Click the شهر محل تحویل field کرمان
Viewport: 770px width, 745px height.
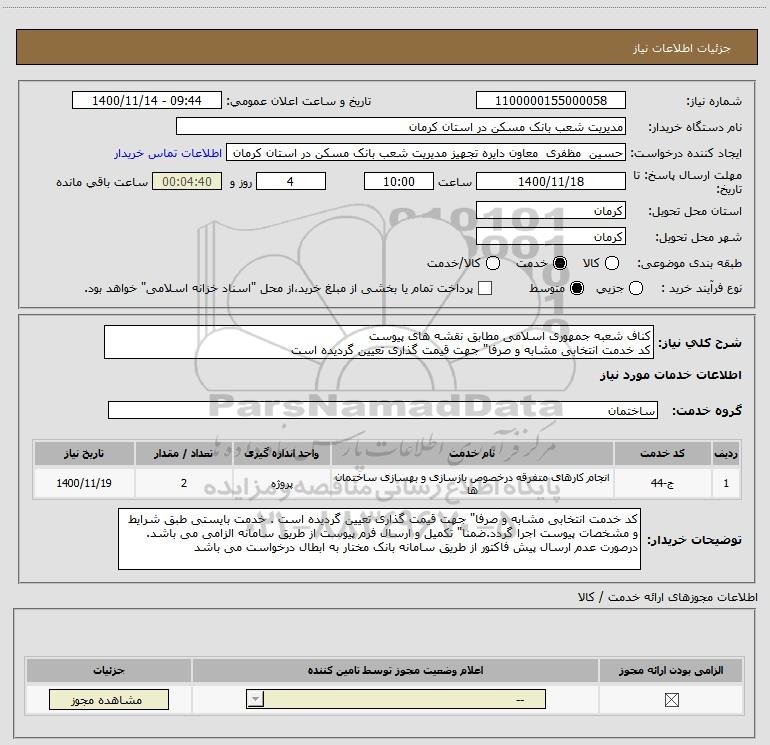pyautogui.click(x=551, y=237)
